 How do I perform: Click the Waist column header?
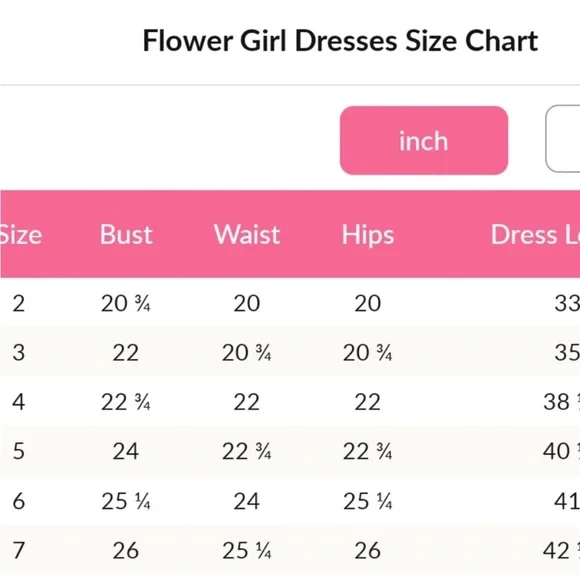247,235
